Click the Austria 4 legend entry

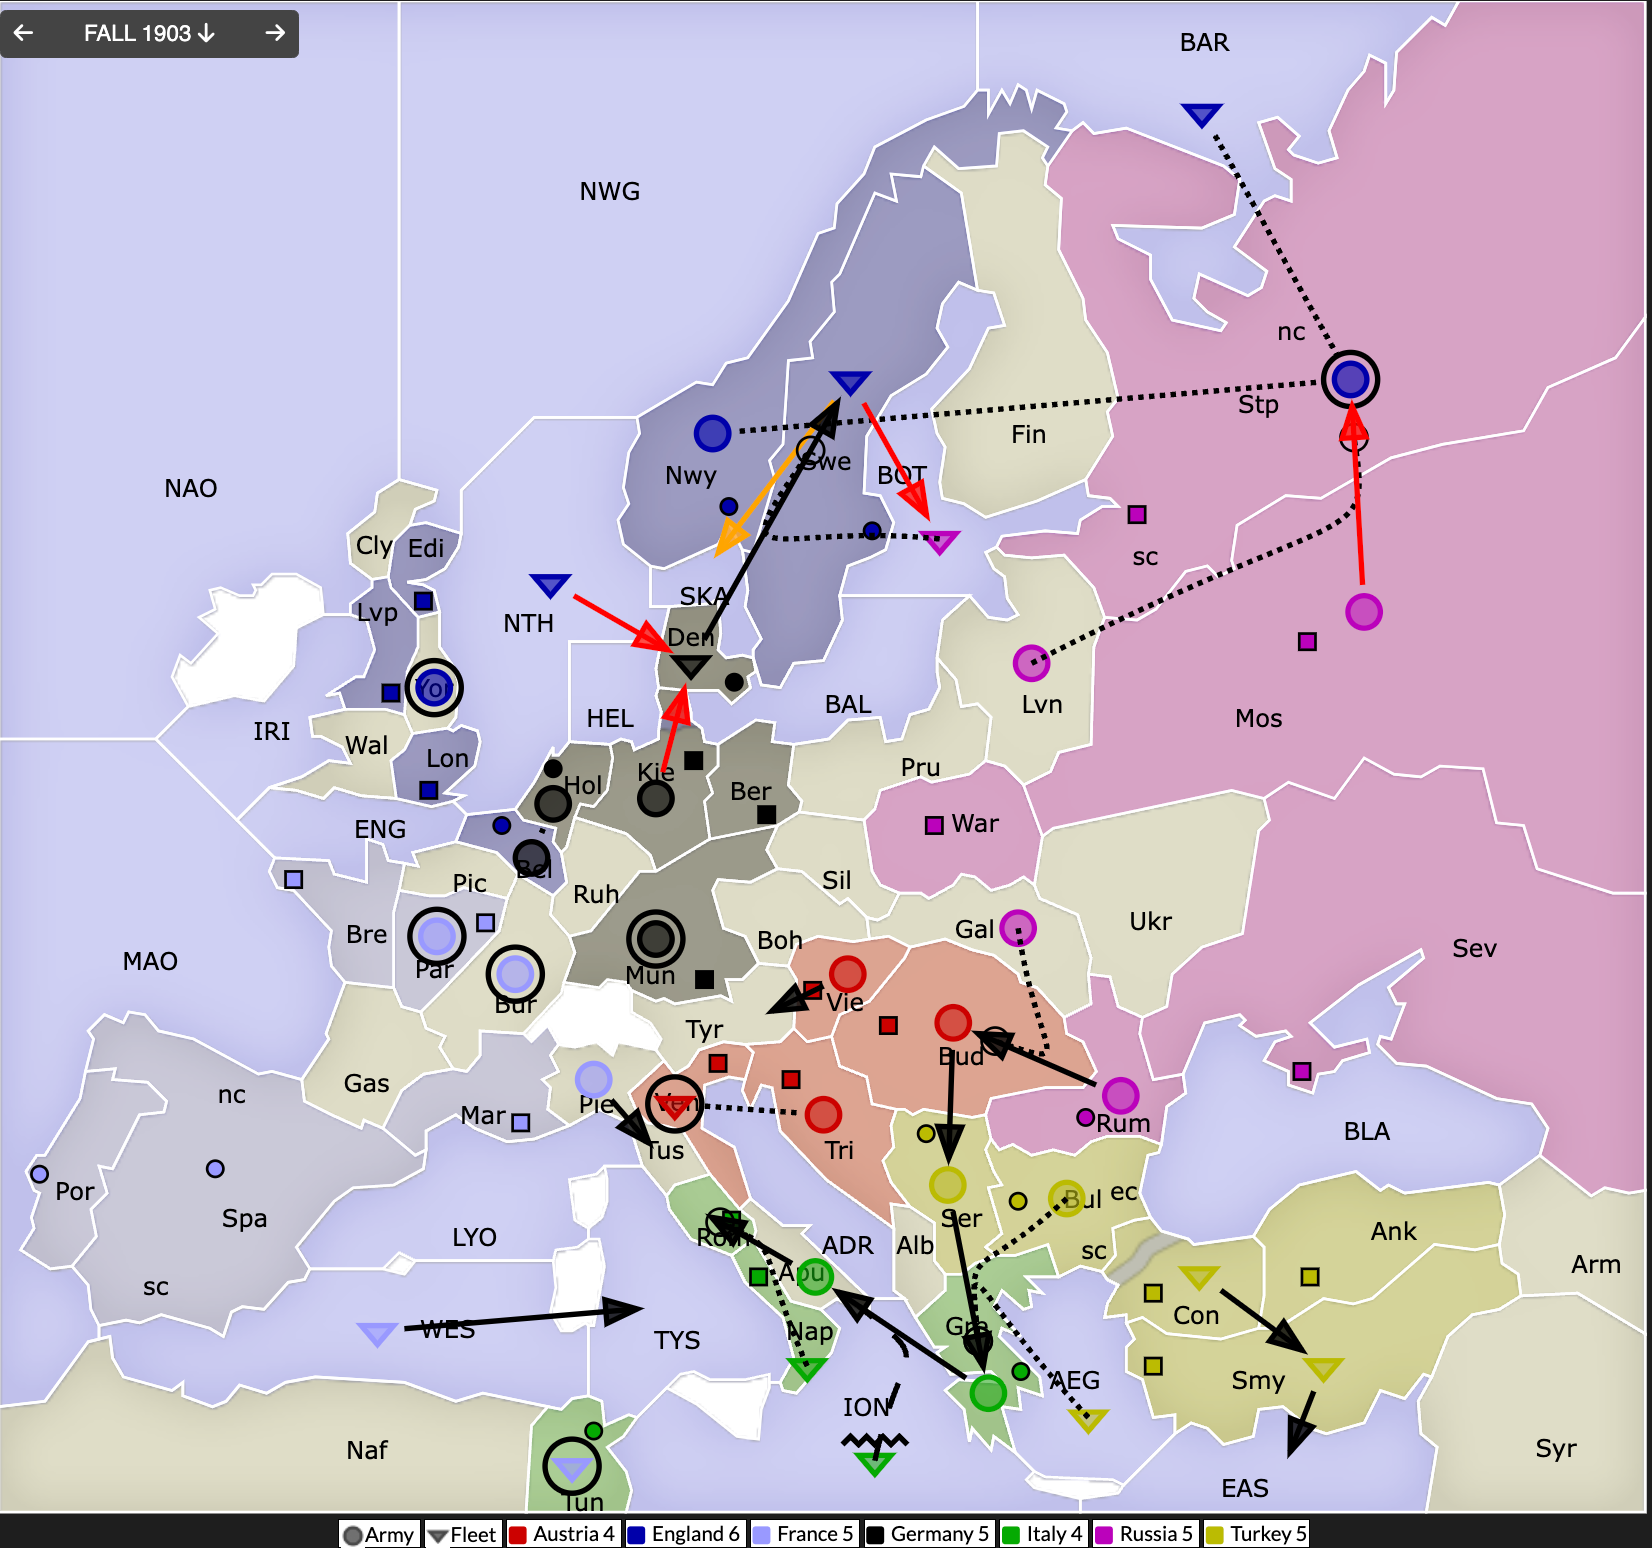[x=562, y=1534]
